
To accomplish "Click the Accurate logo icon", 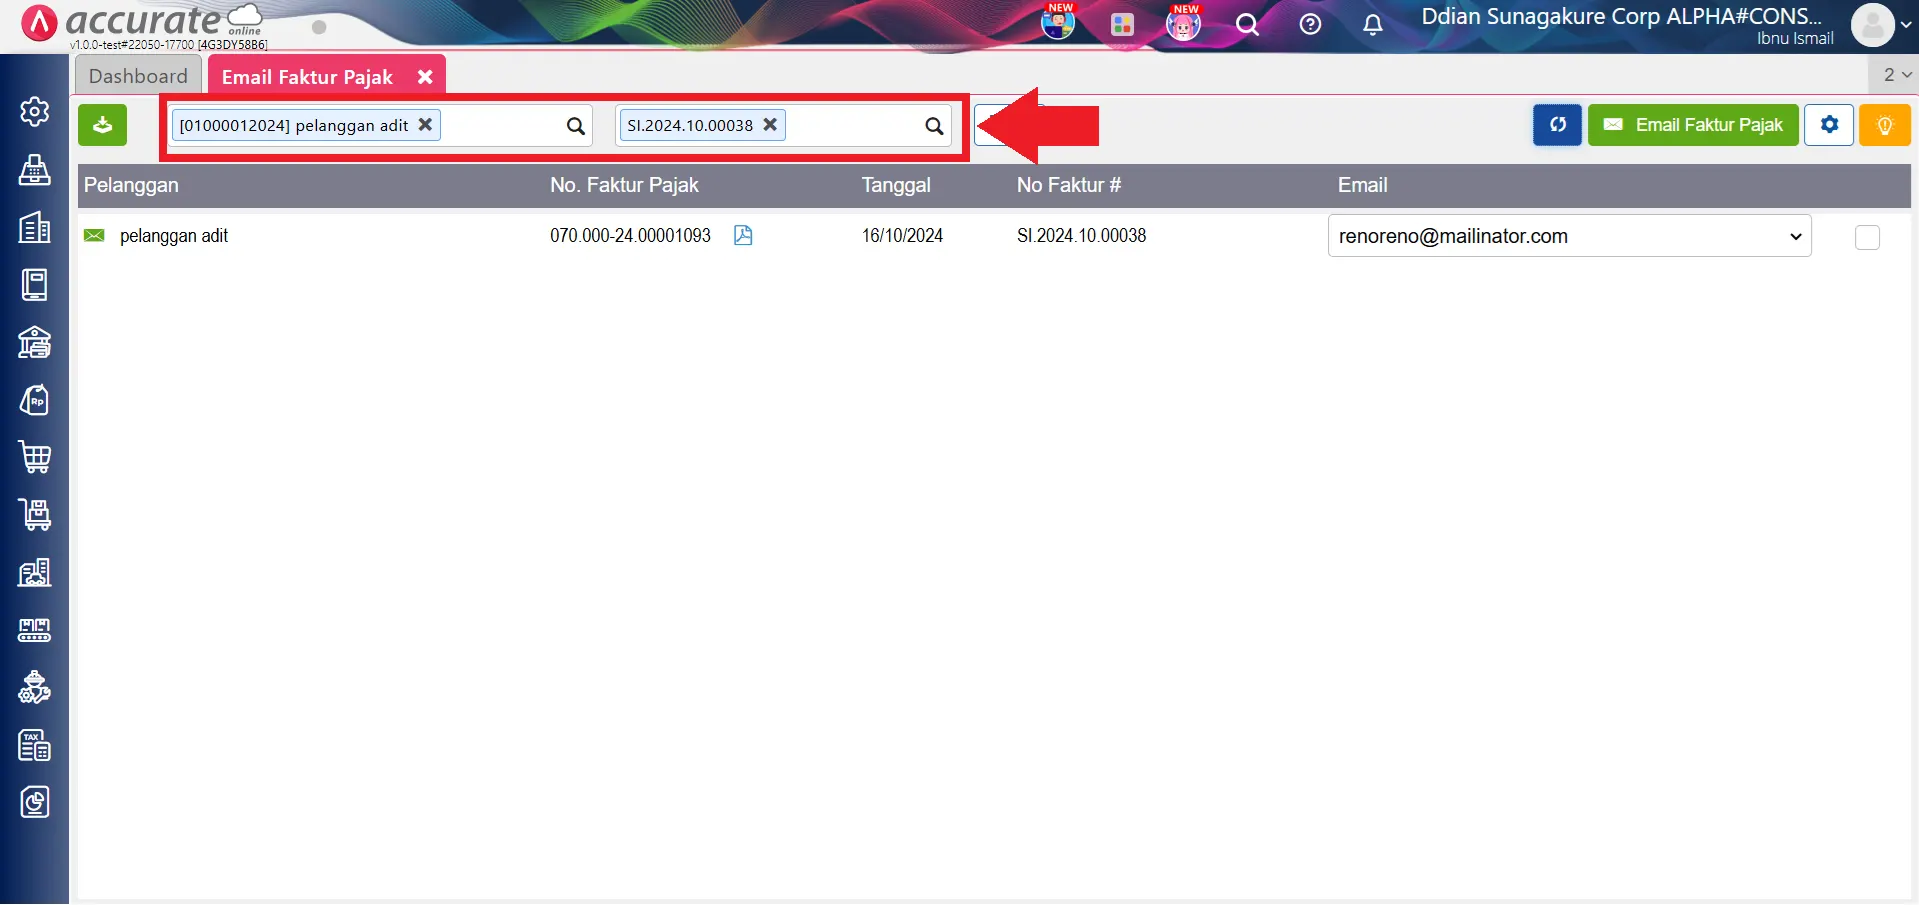I will click(39, 23).
